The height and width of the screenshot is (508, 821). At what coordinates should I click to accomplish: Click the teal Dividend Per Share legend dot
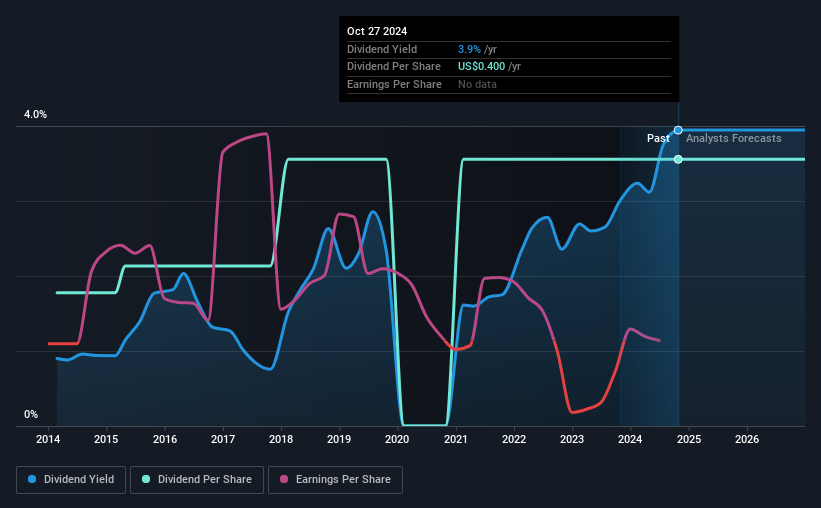point(146,479)
